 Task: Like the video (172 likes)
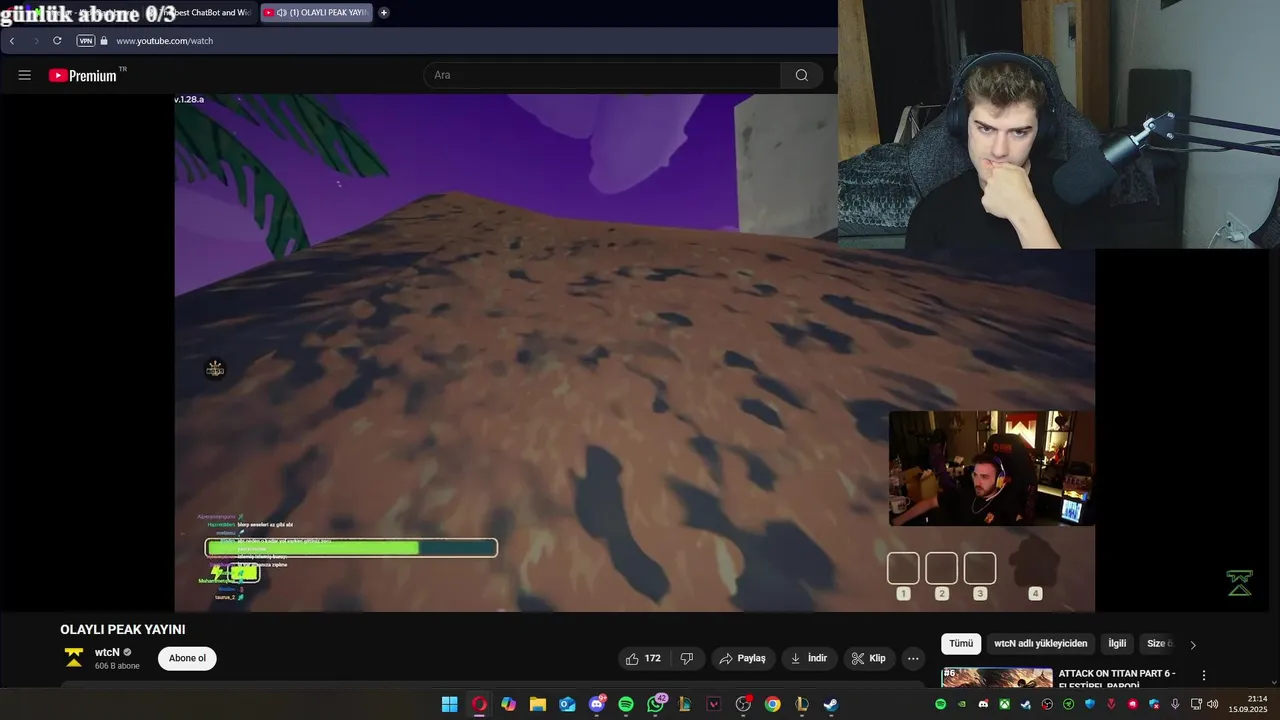tap(643, 658)
